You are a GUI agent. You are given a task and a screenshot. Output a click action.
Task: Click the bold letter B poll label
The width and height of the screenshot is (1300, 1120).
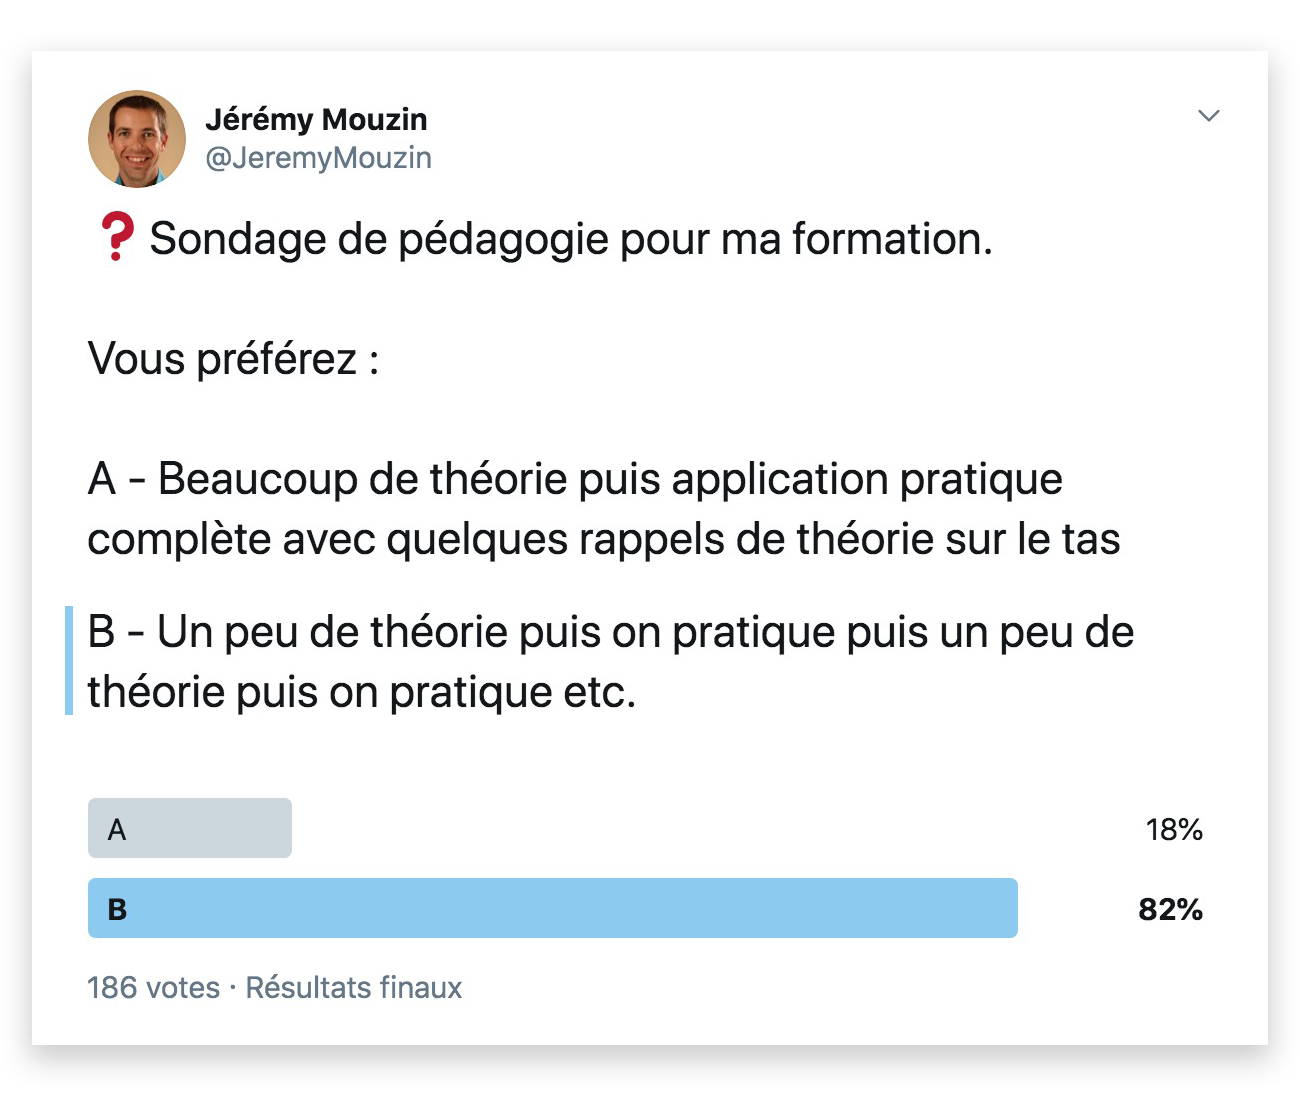click(117, 909)
